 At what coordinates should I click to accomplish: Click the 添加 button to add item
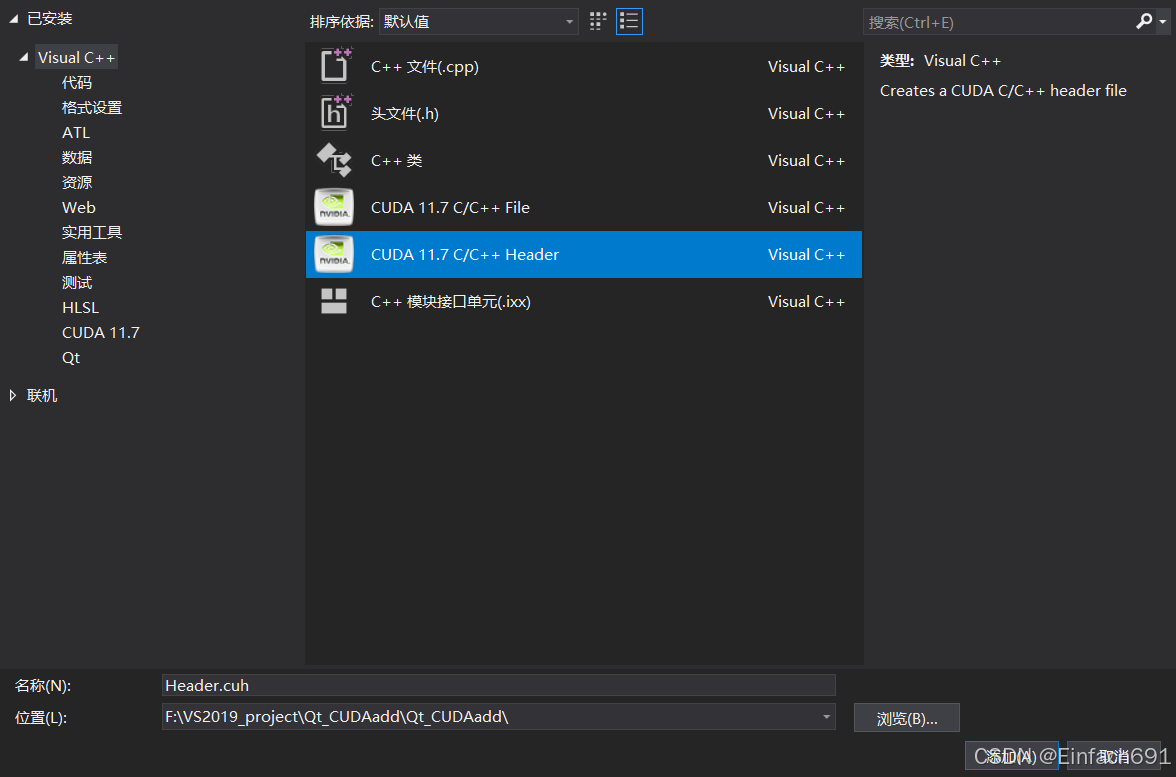point(1011,757)
